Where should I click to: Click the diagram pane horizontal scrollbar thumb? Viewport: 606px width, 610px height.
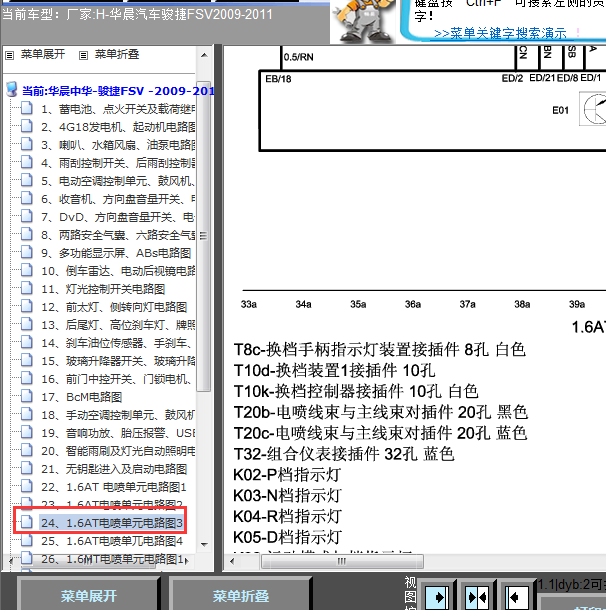[342, 561]
